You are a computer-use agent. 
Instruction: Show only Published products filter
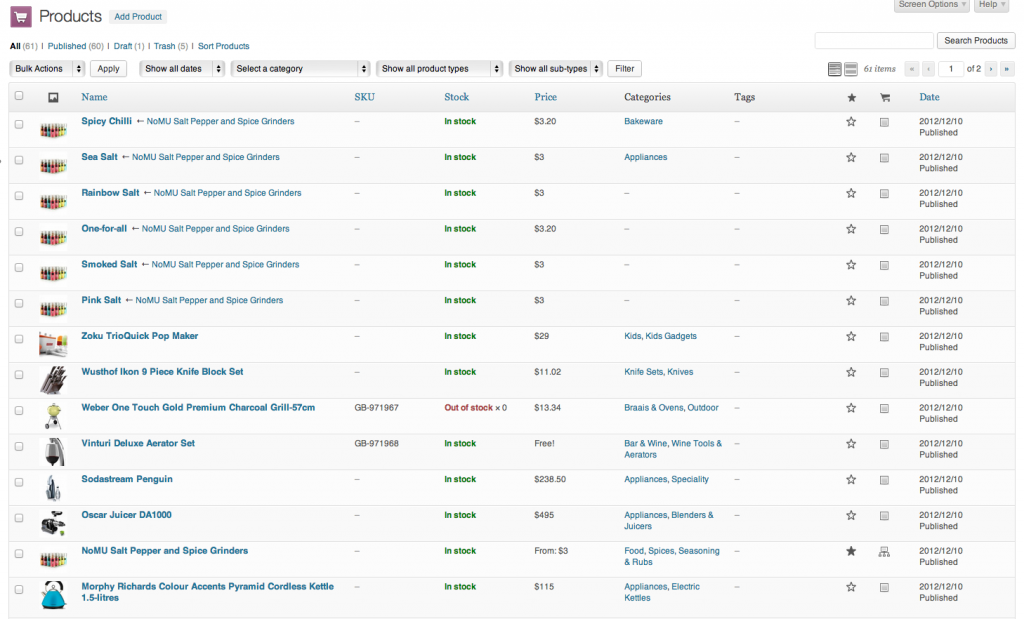(x=67, y=46)
